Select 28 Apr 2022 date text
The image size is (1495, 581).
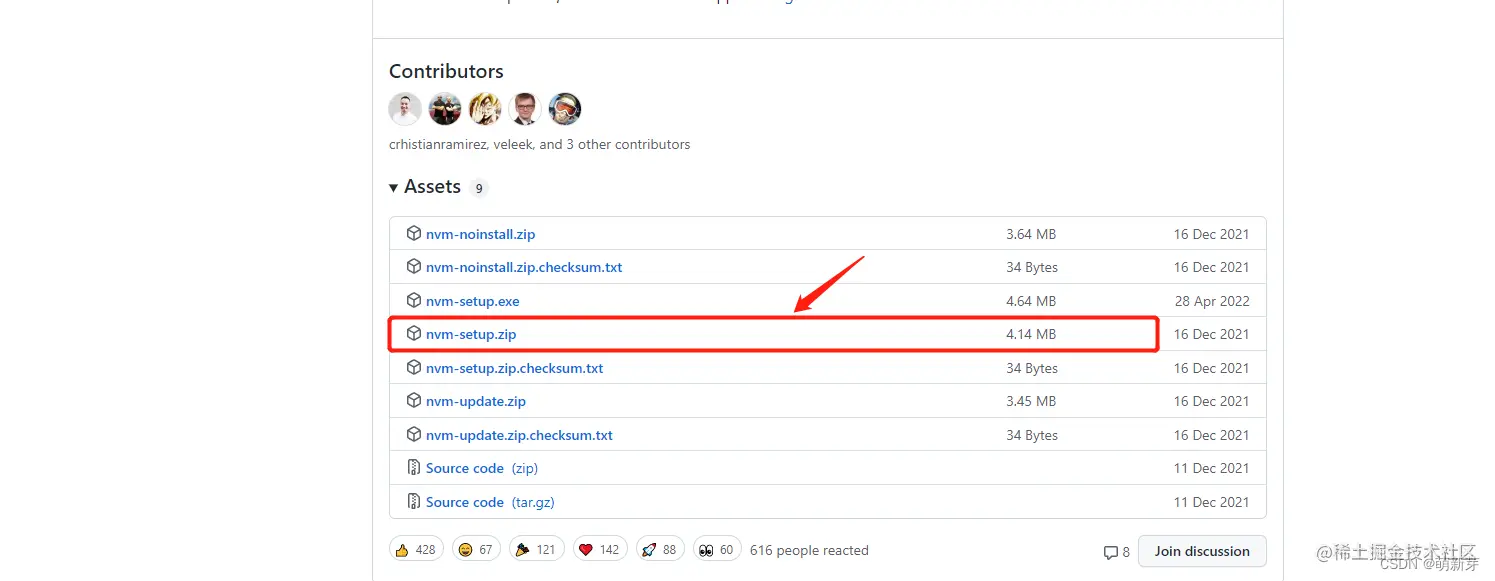point(1212,301)
